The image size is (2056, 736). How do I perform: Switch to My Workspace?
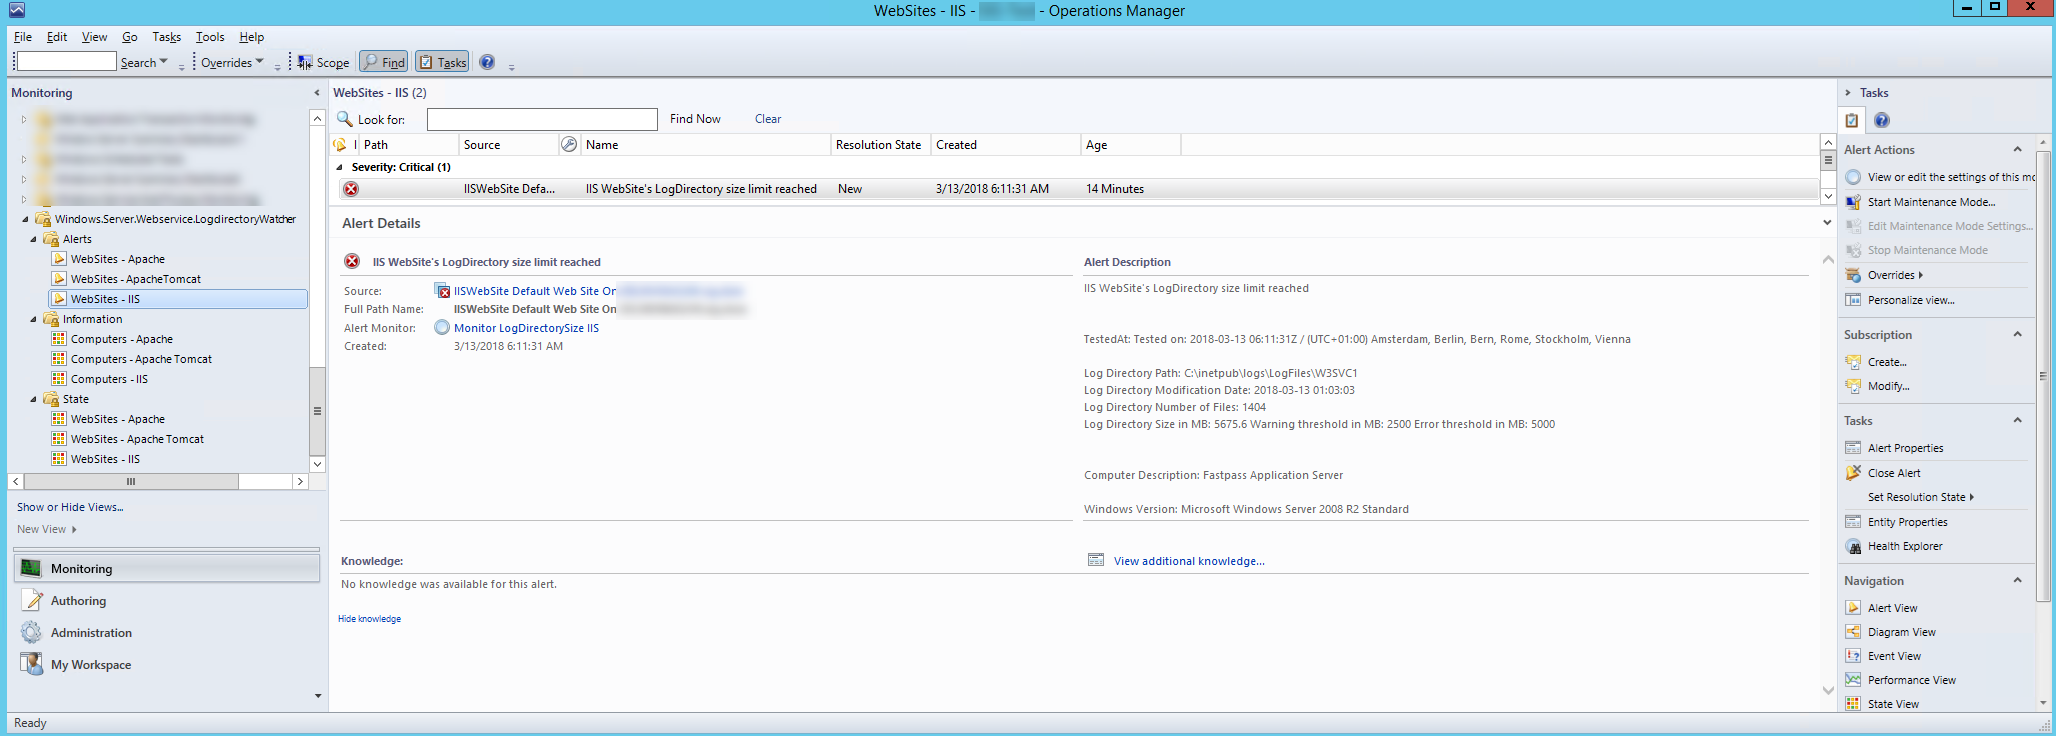pyautogui.click(x=90, y=665)
